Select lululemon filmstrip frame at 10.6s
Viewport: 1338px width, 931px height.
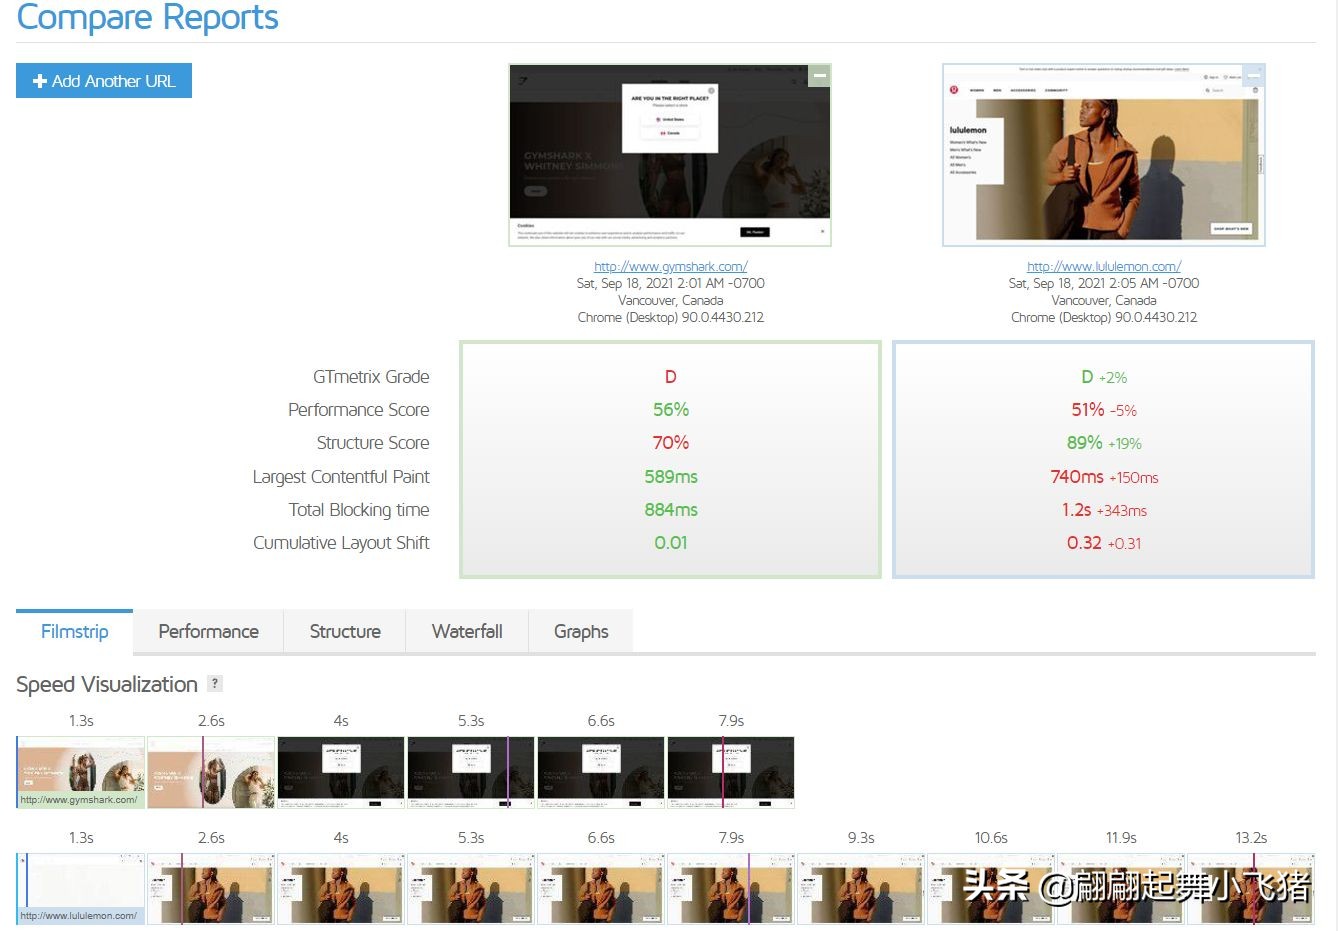tap(991, 888)
